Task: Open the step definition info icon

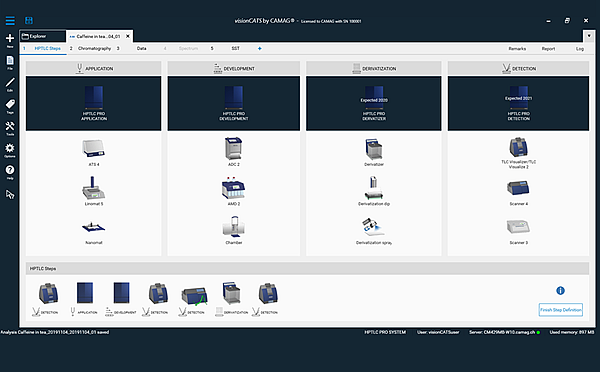Action: pos(560,290)
